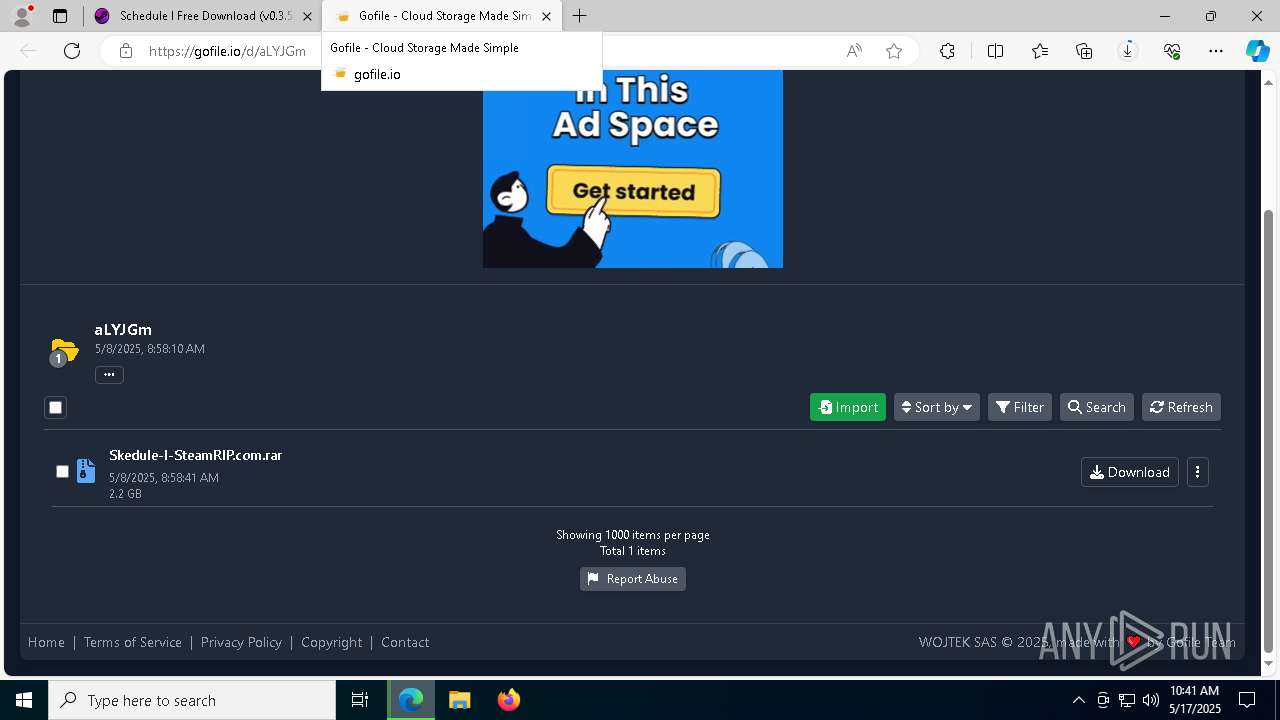Open the notifications center

(x=1247, y=700)
